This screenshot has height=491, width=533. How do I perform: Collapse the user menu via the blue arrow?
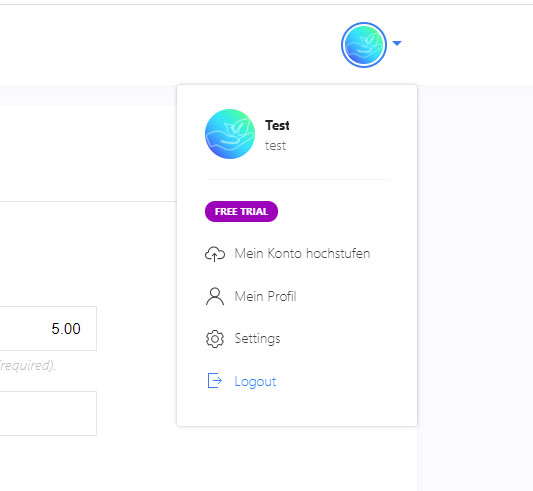click(x=397, y=43)
